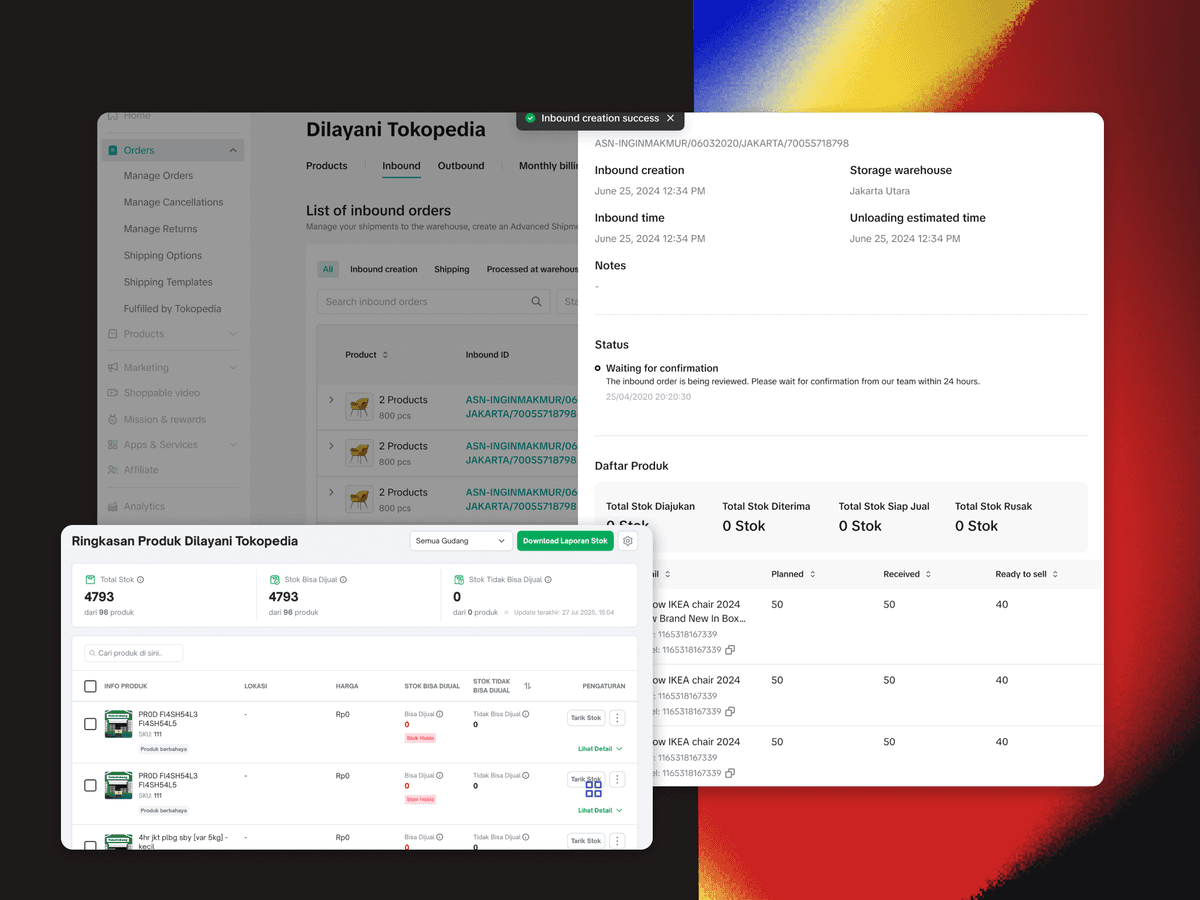
Task: Dismiss the Inbound creation success toast
Action: pos(670,118)
